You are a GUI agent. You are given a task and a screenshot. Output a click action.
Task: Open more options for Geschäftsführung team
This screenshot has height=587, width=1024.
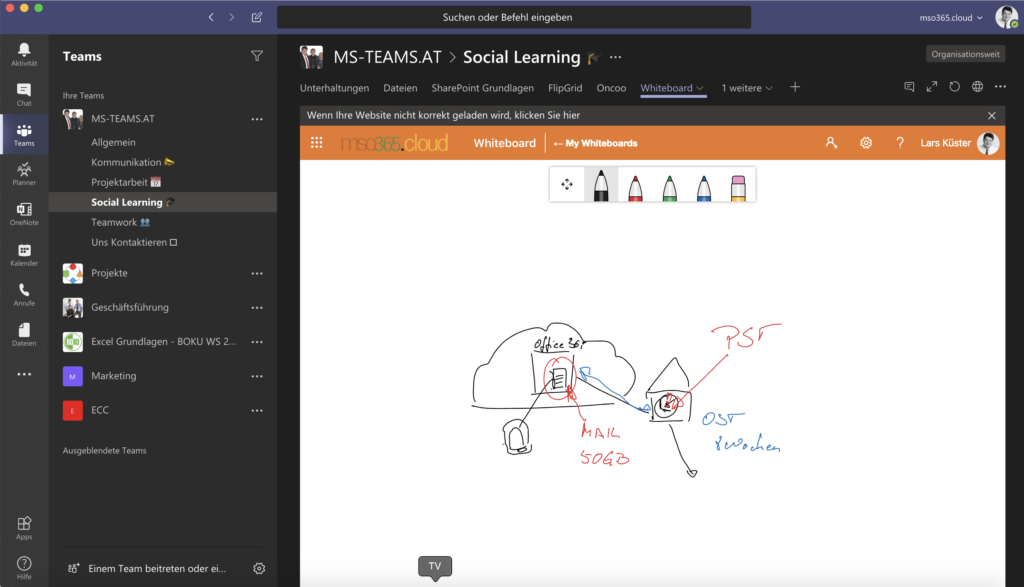click(257, 308)
